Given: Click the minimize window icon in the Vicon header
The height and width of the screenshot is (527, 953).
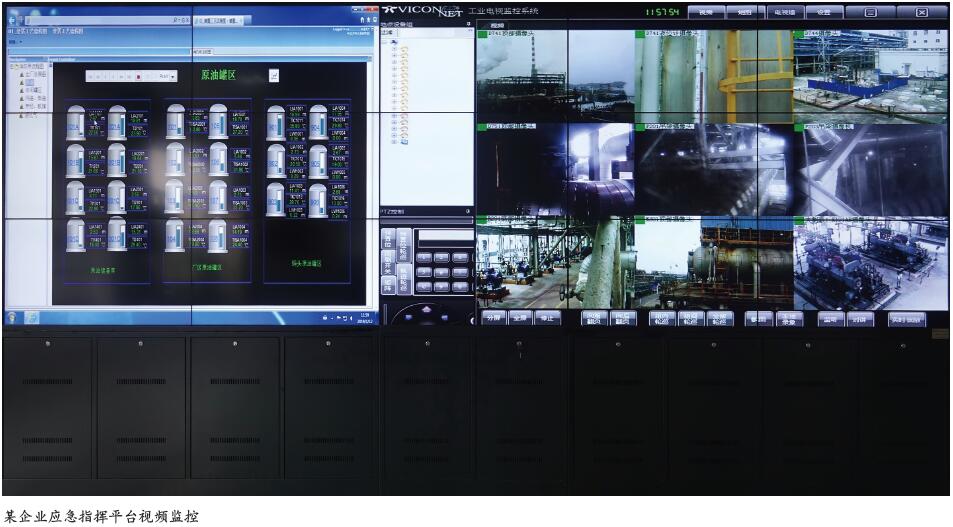Looking at the screenshot, I should click(871, 12).
